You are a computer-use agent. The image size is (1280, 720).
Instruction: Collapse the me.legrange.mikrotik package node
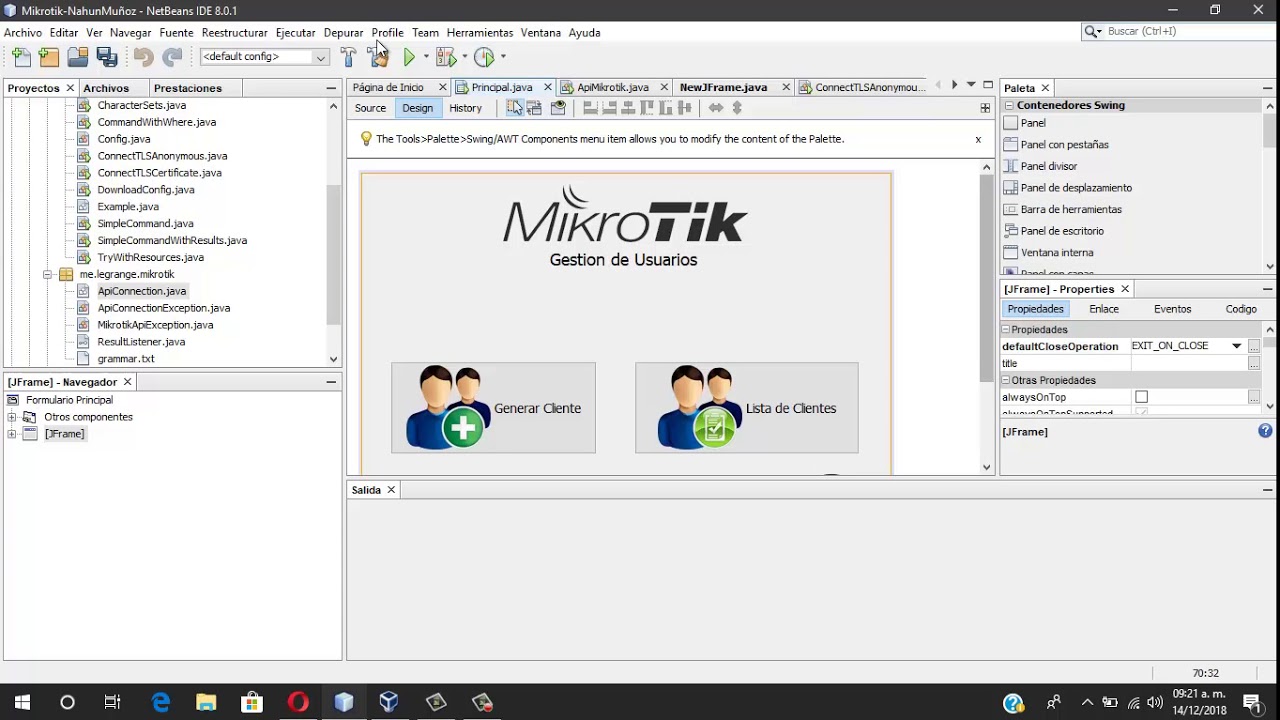47,274
